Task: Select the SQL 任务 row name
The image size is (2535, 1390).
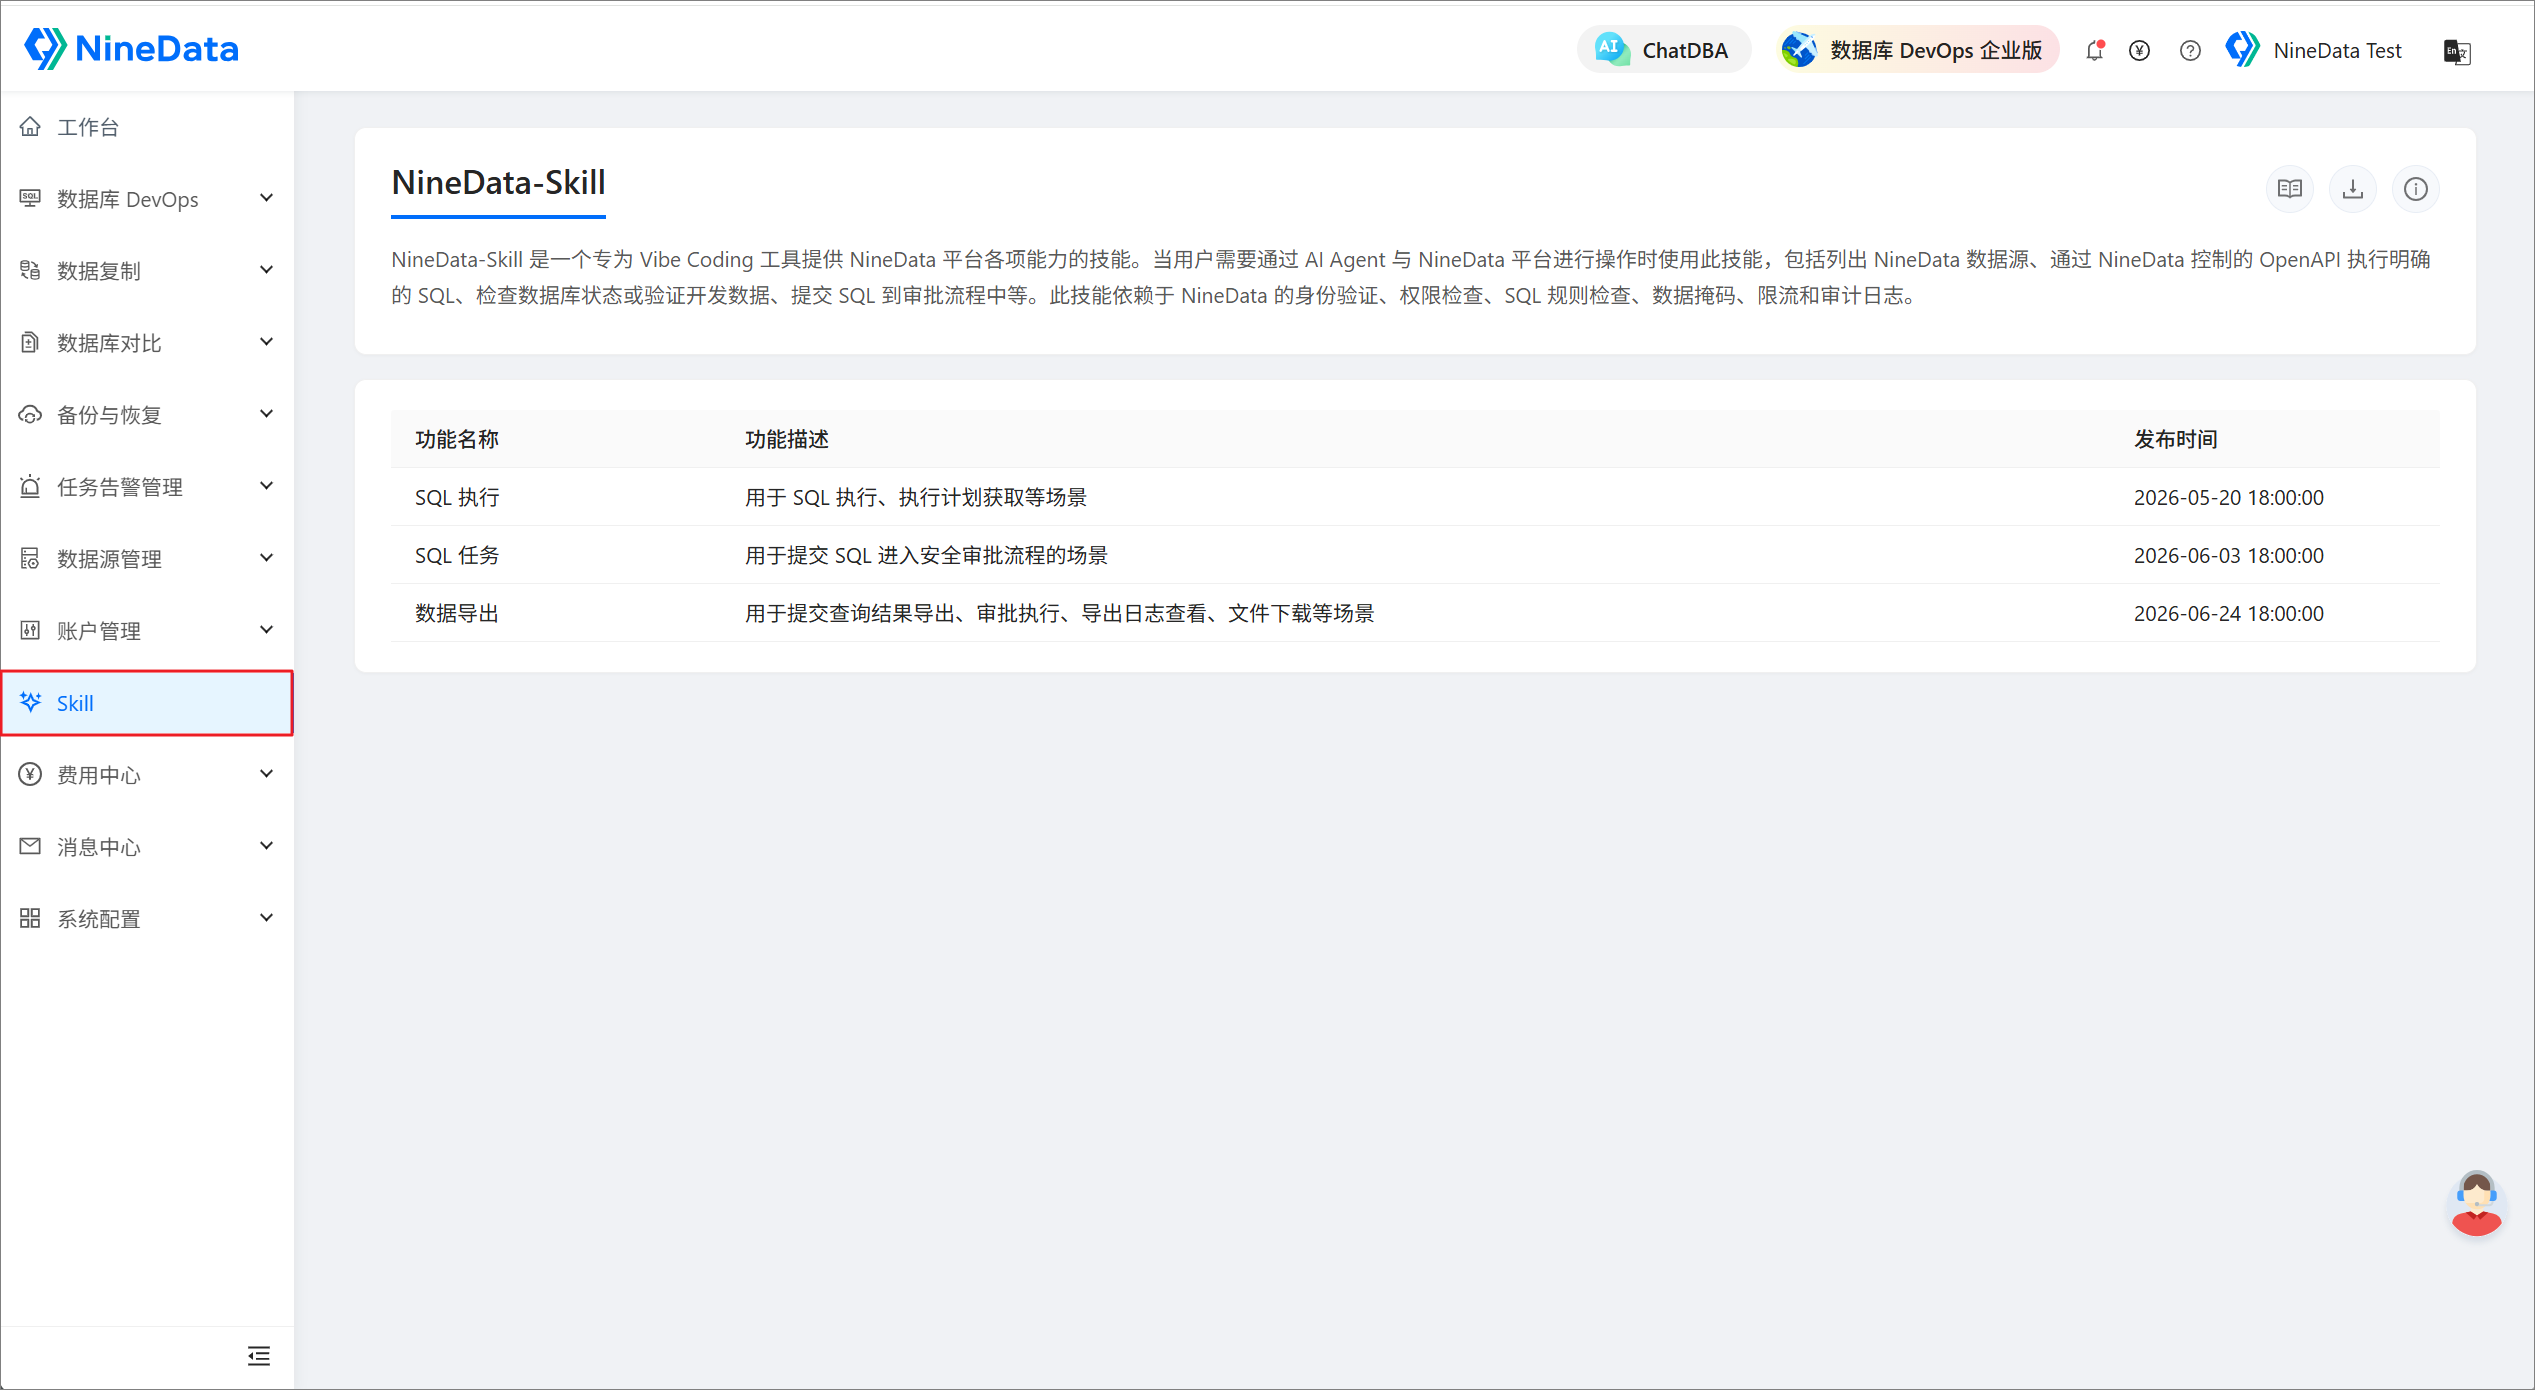Action: tap(457, 555)
